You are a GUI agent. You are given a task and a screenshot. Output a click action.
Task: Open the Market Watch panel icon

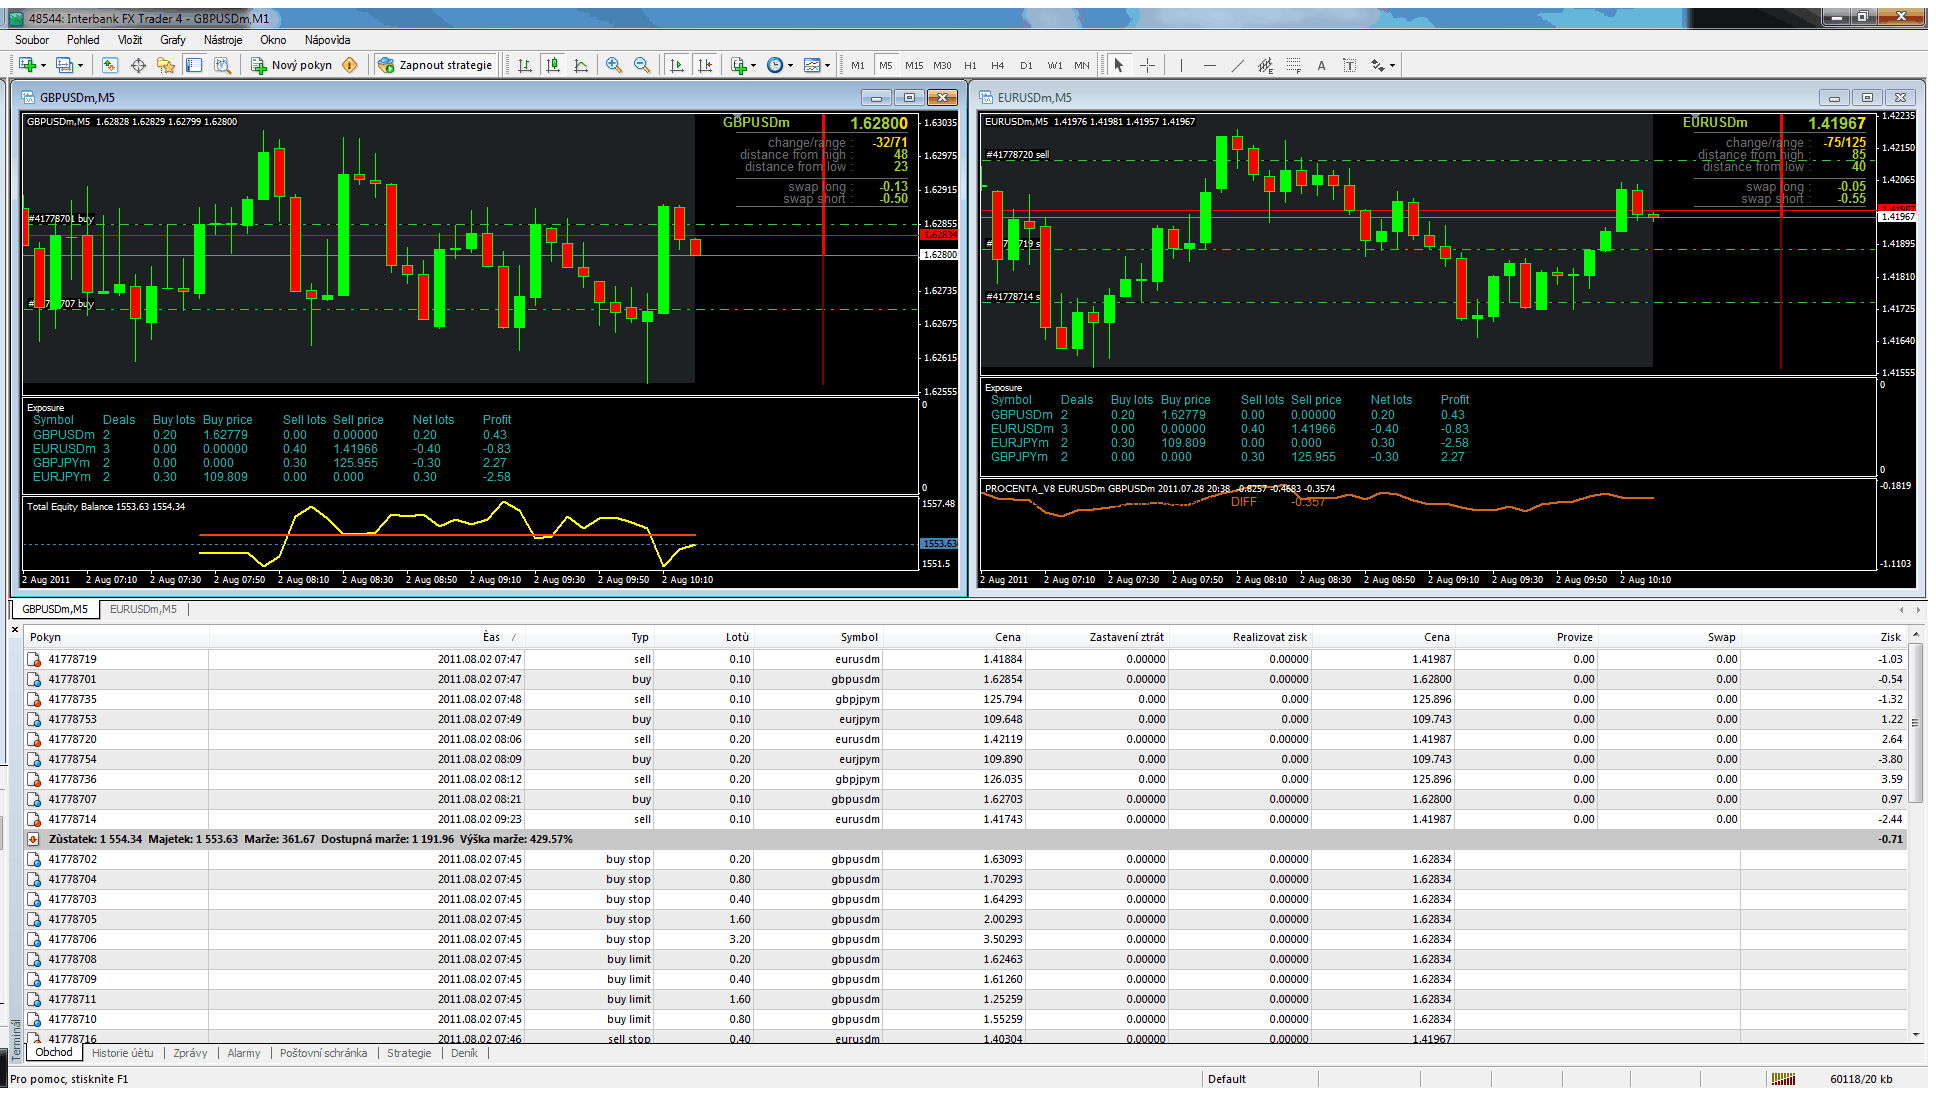click(110, 65)
